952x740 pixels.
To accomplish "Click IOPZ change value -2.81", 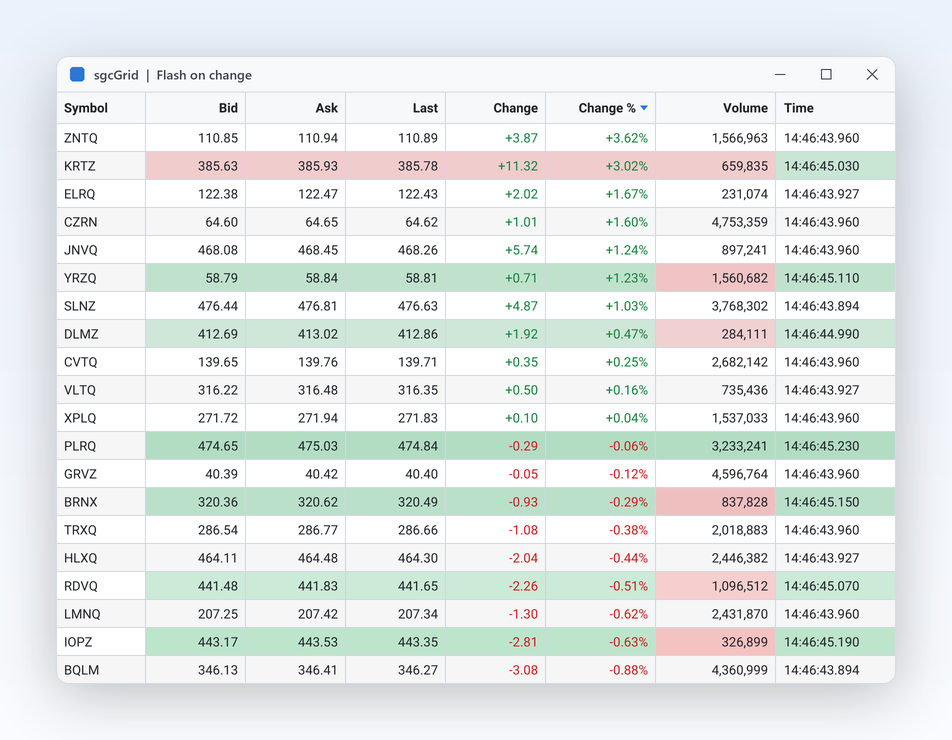I will (495, 642).
